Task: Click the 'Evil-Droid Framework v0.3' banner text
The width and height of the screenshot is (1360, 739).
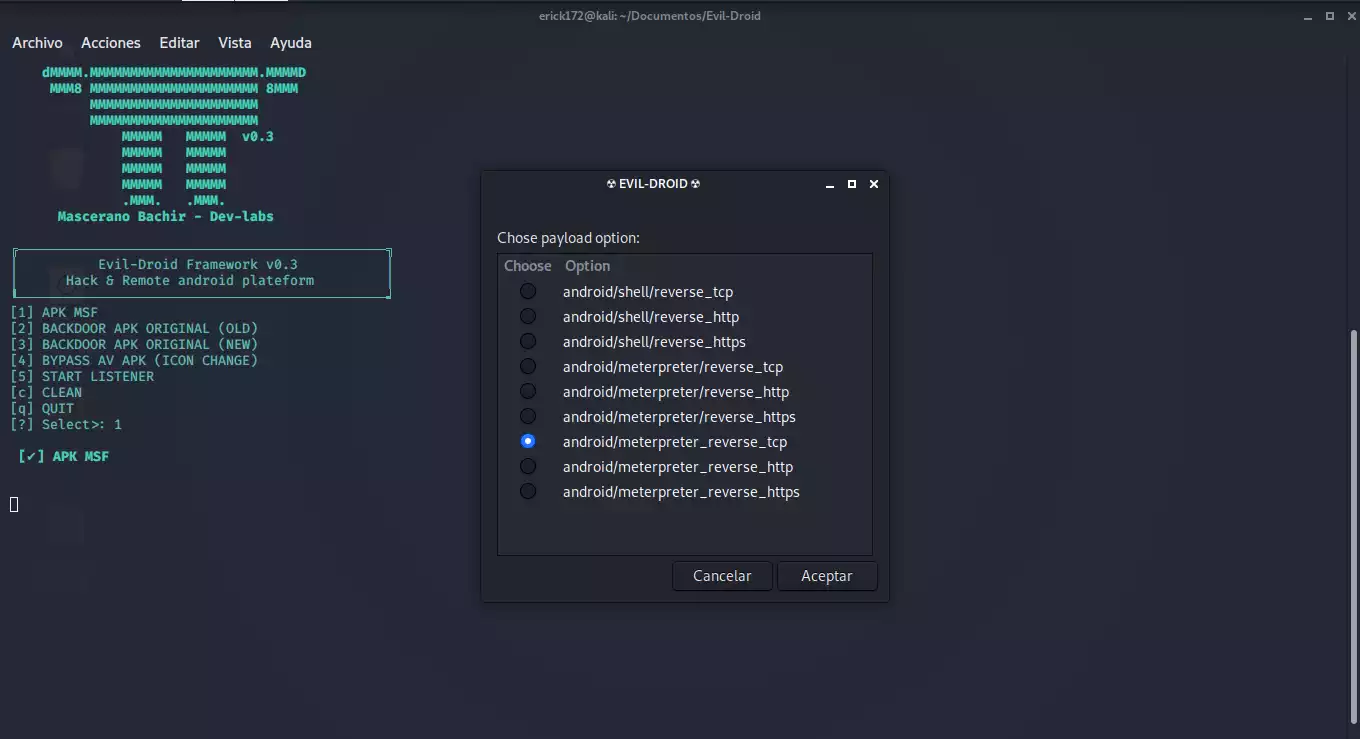Action: pyautogui.click(x=198, y=264)
